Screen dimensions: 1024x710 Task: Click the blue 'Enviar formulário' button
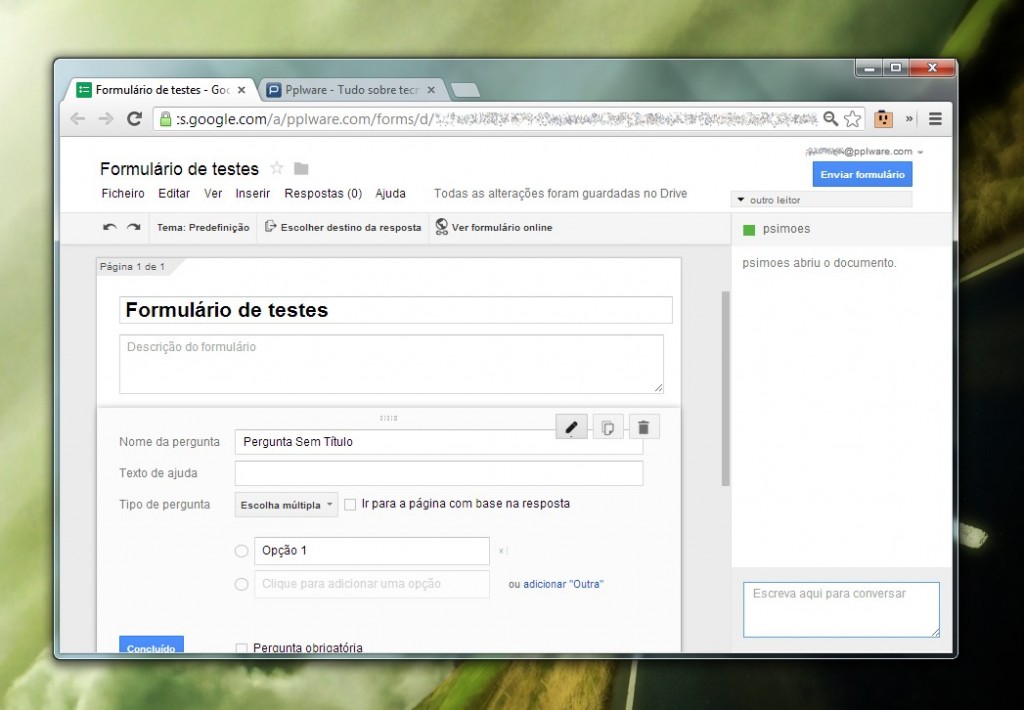[862, 174]
